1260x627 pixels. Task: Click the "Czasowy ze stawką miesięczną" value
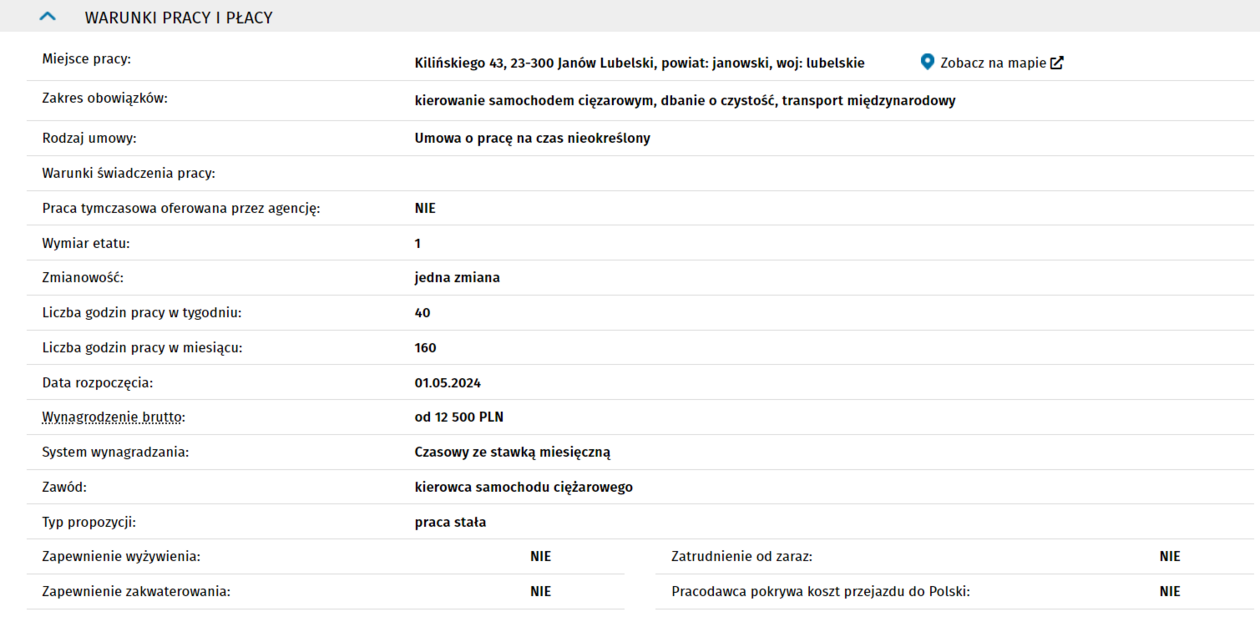512,452
